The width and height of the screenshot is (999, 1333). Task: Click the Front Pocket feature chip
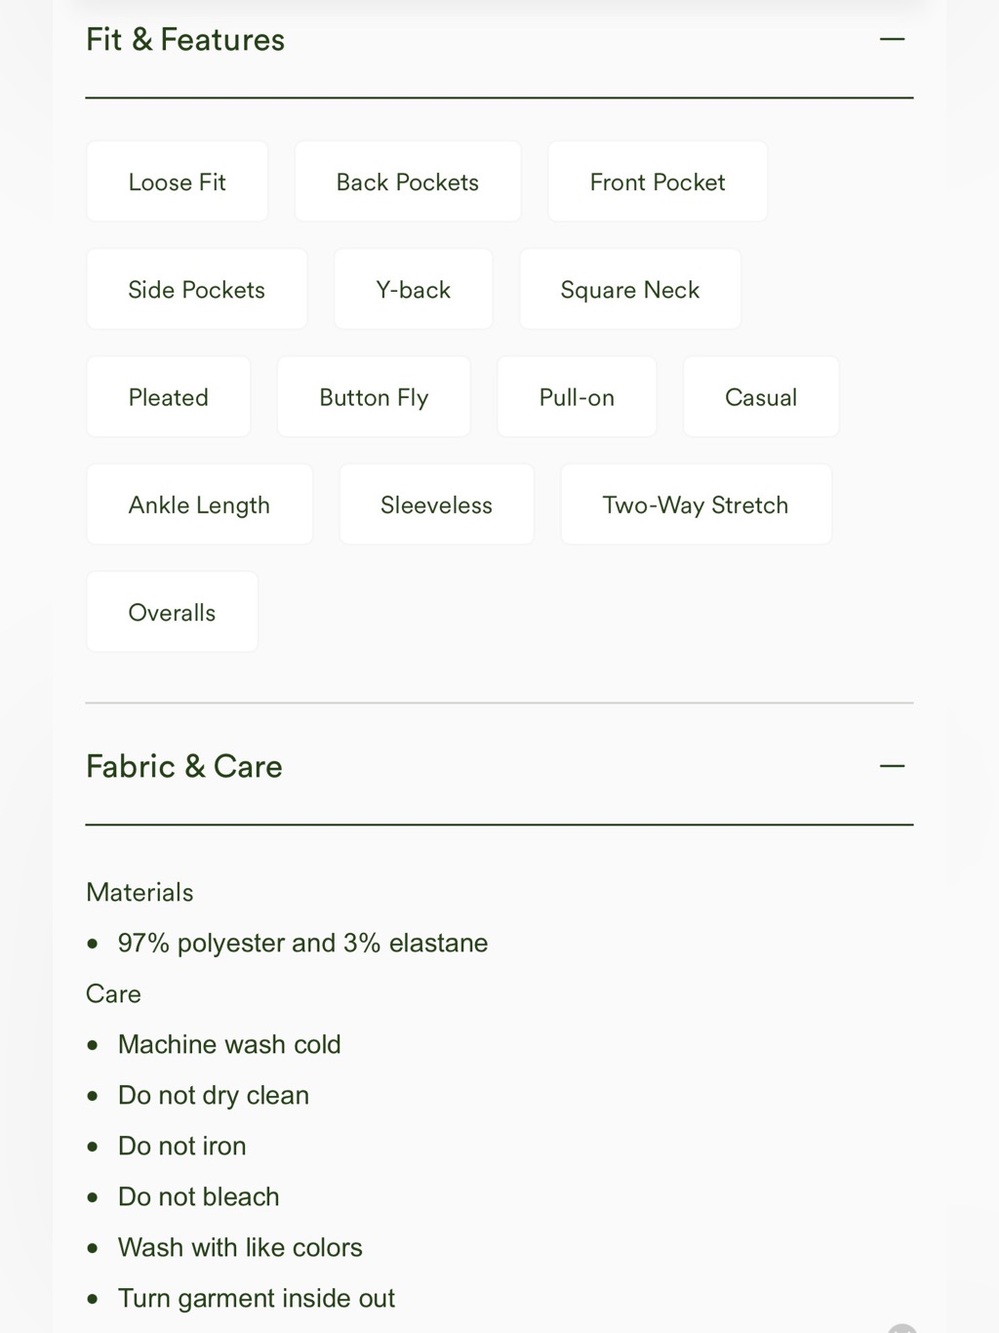[x=657, y=182]
